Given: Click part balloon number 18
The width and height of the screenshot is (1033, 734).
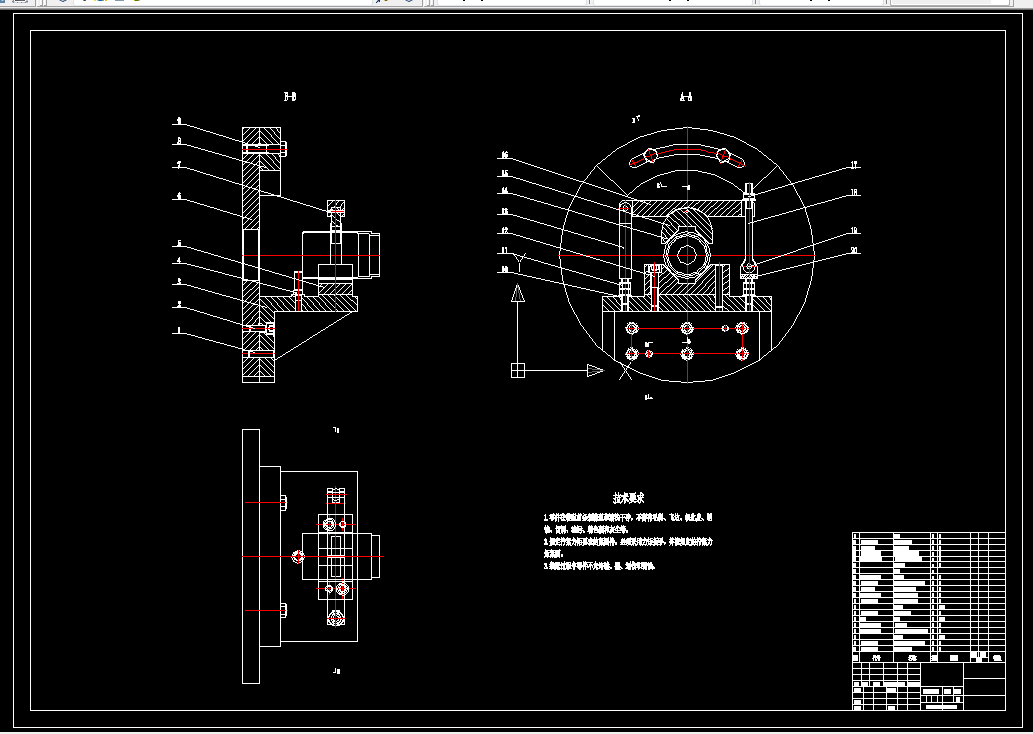Looking at the screenshot, I should [854, 193].
